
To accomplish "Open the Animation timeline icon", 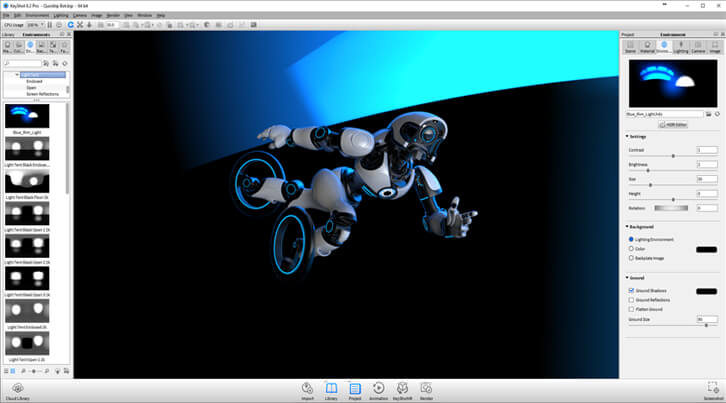I will tap(378, 388).
